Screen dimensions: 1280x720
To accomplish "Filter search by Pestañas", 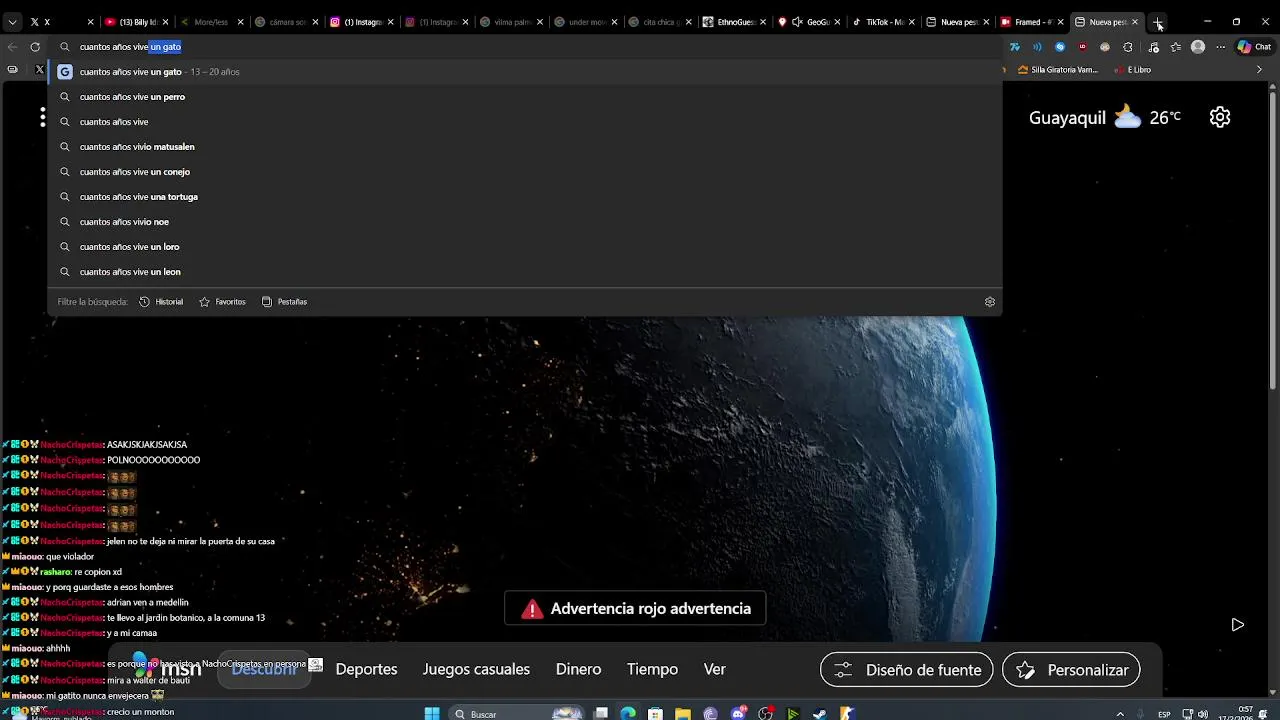I will tap(284, 302).
